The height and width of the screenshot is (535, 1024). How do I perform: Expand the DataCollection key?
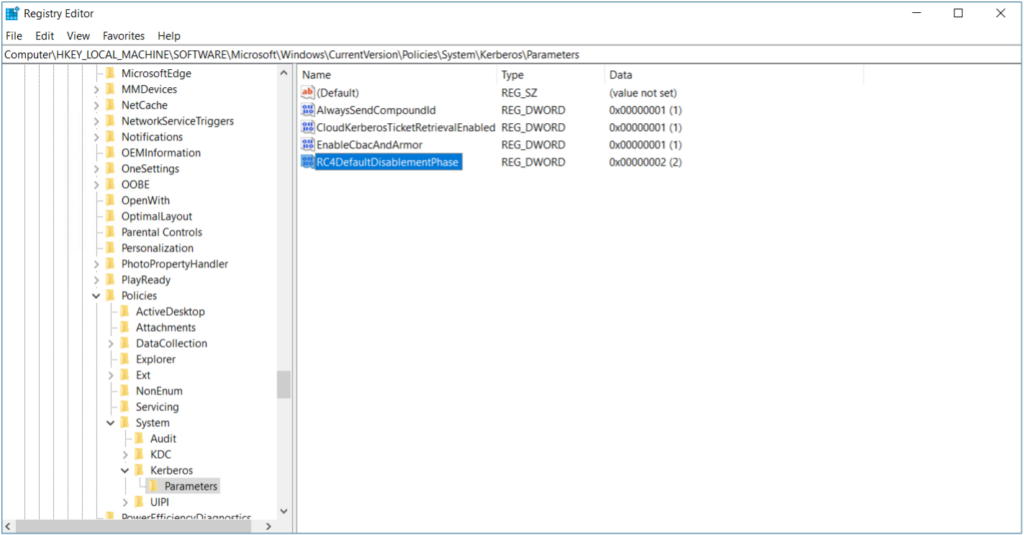tap(111, 343)
